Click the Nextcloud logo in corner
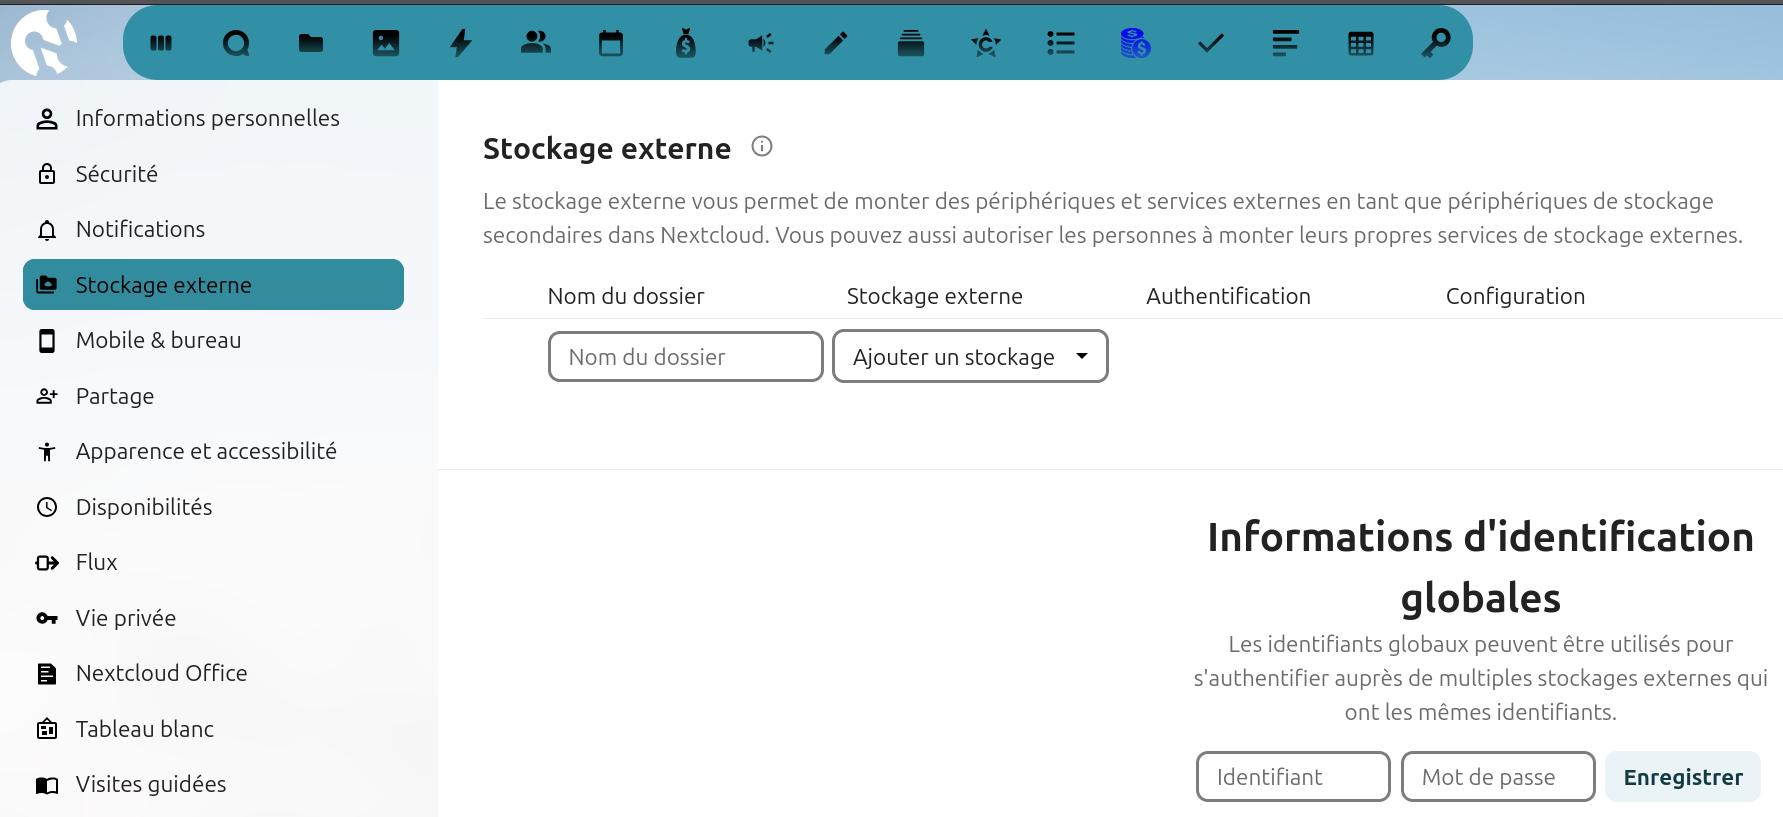This screenshot has height=817, width=1783. tap(45, 43)
